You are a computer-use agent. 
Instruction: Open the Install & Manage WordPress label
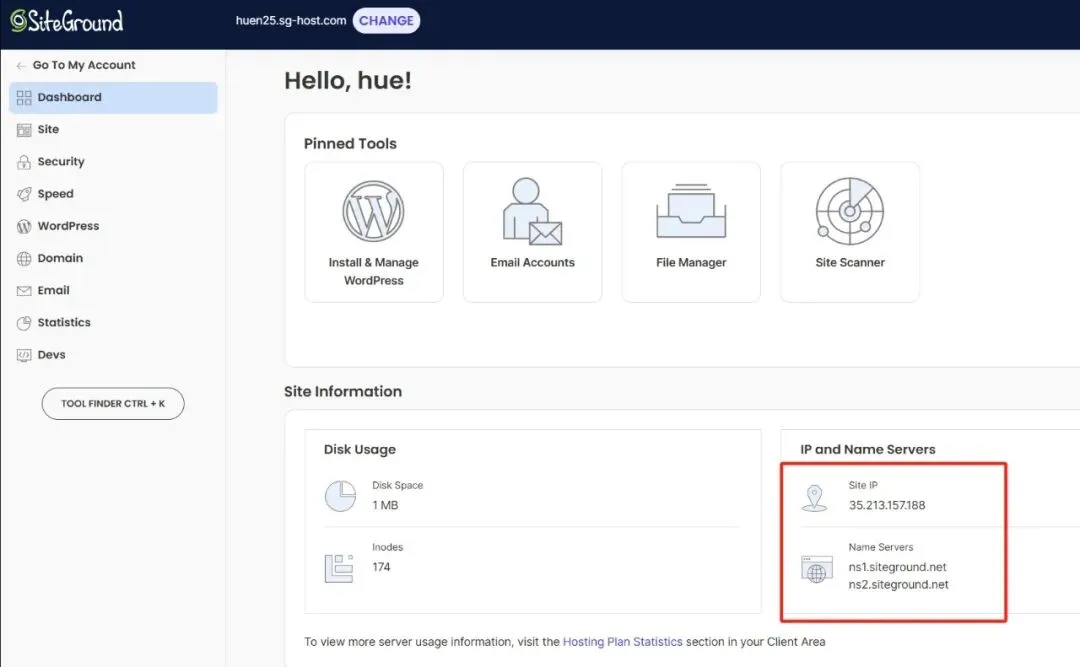[373, 271]
